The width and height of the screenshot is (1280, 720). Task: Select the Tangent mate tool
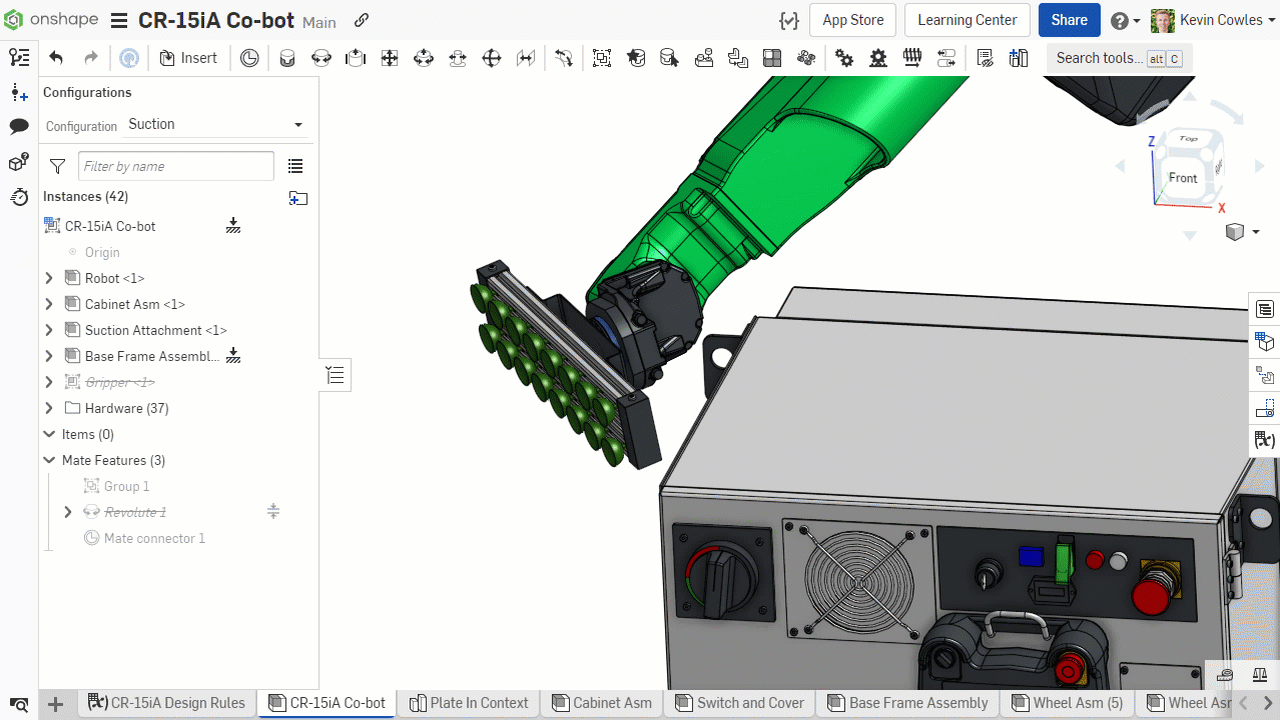pos(564,58)
